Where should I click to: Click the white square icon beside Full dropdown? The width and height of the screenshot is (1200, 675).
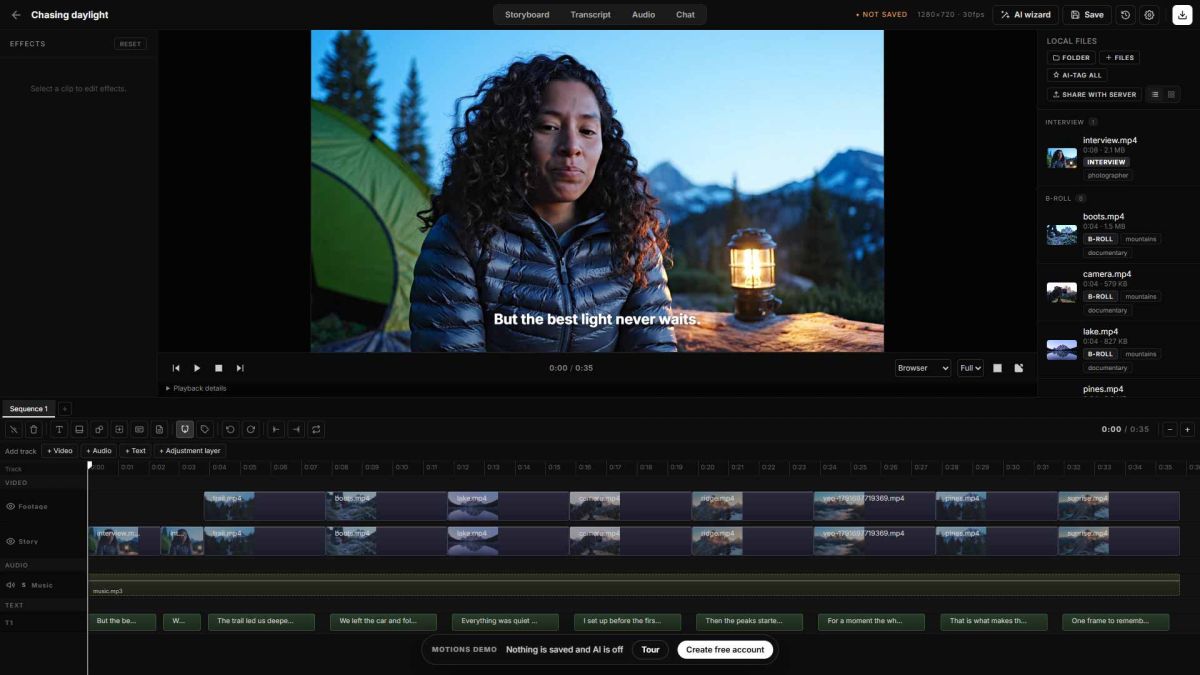pyautogui.click(x=997, y=368)
